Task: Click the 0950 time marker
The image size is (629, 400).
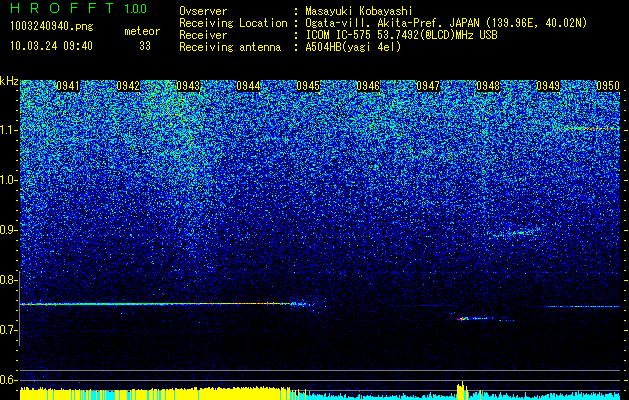Action: (x=608, y=86)
